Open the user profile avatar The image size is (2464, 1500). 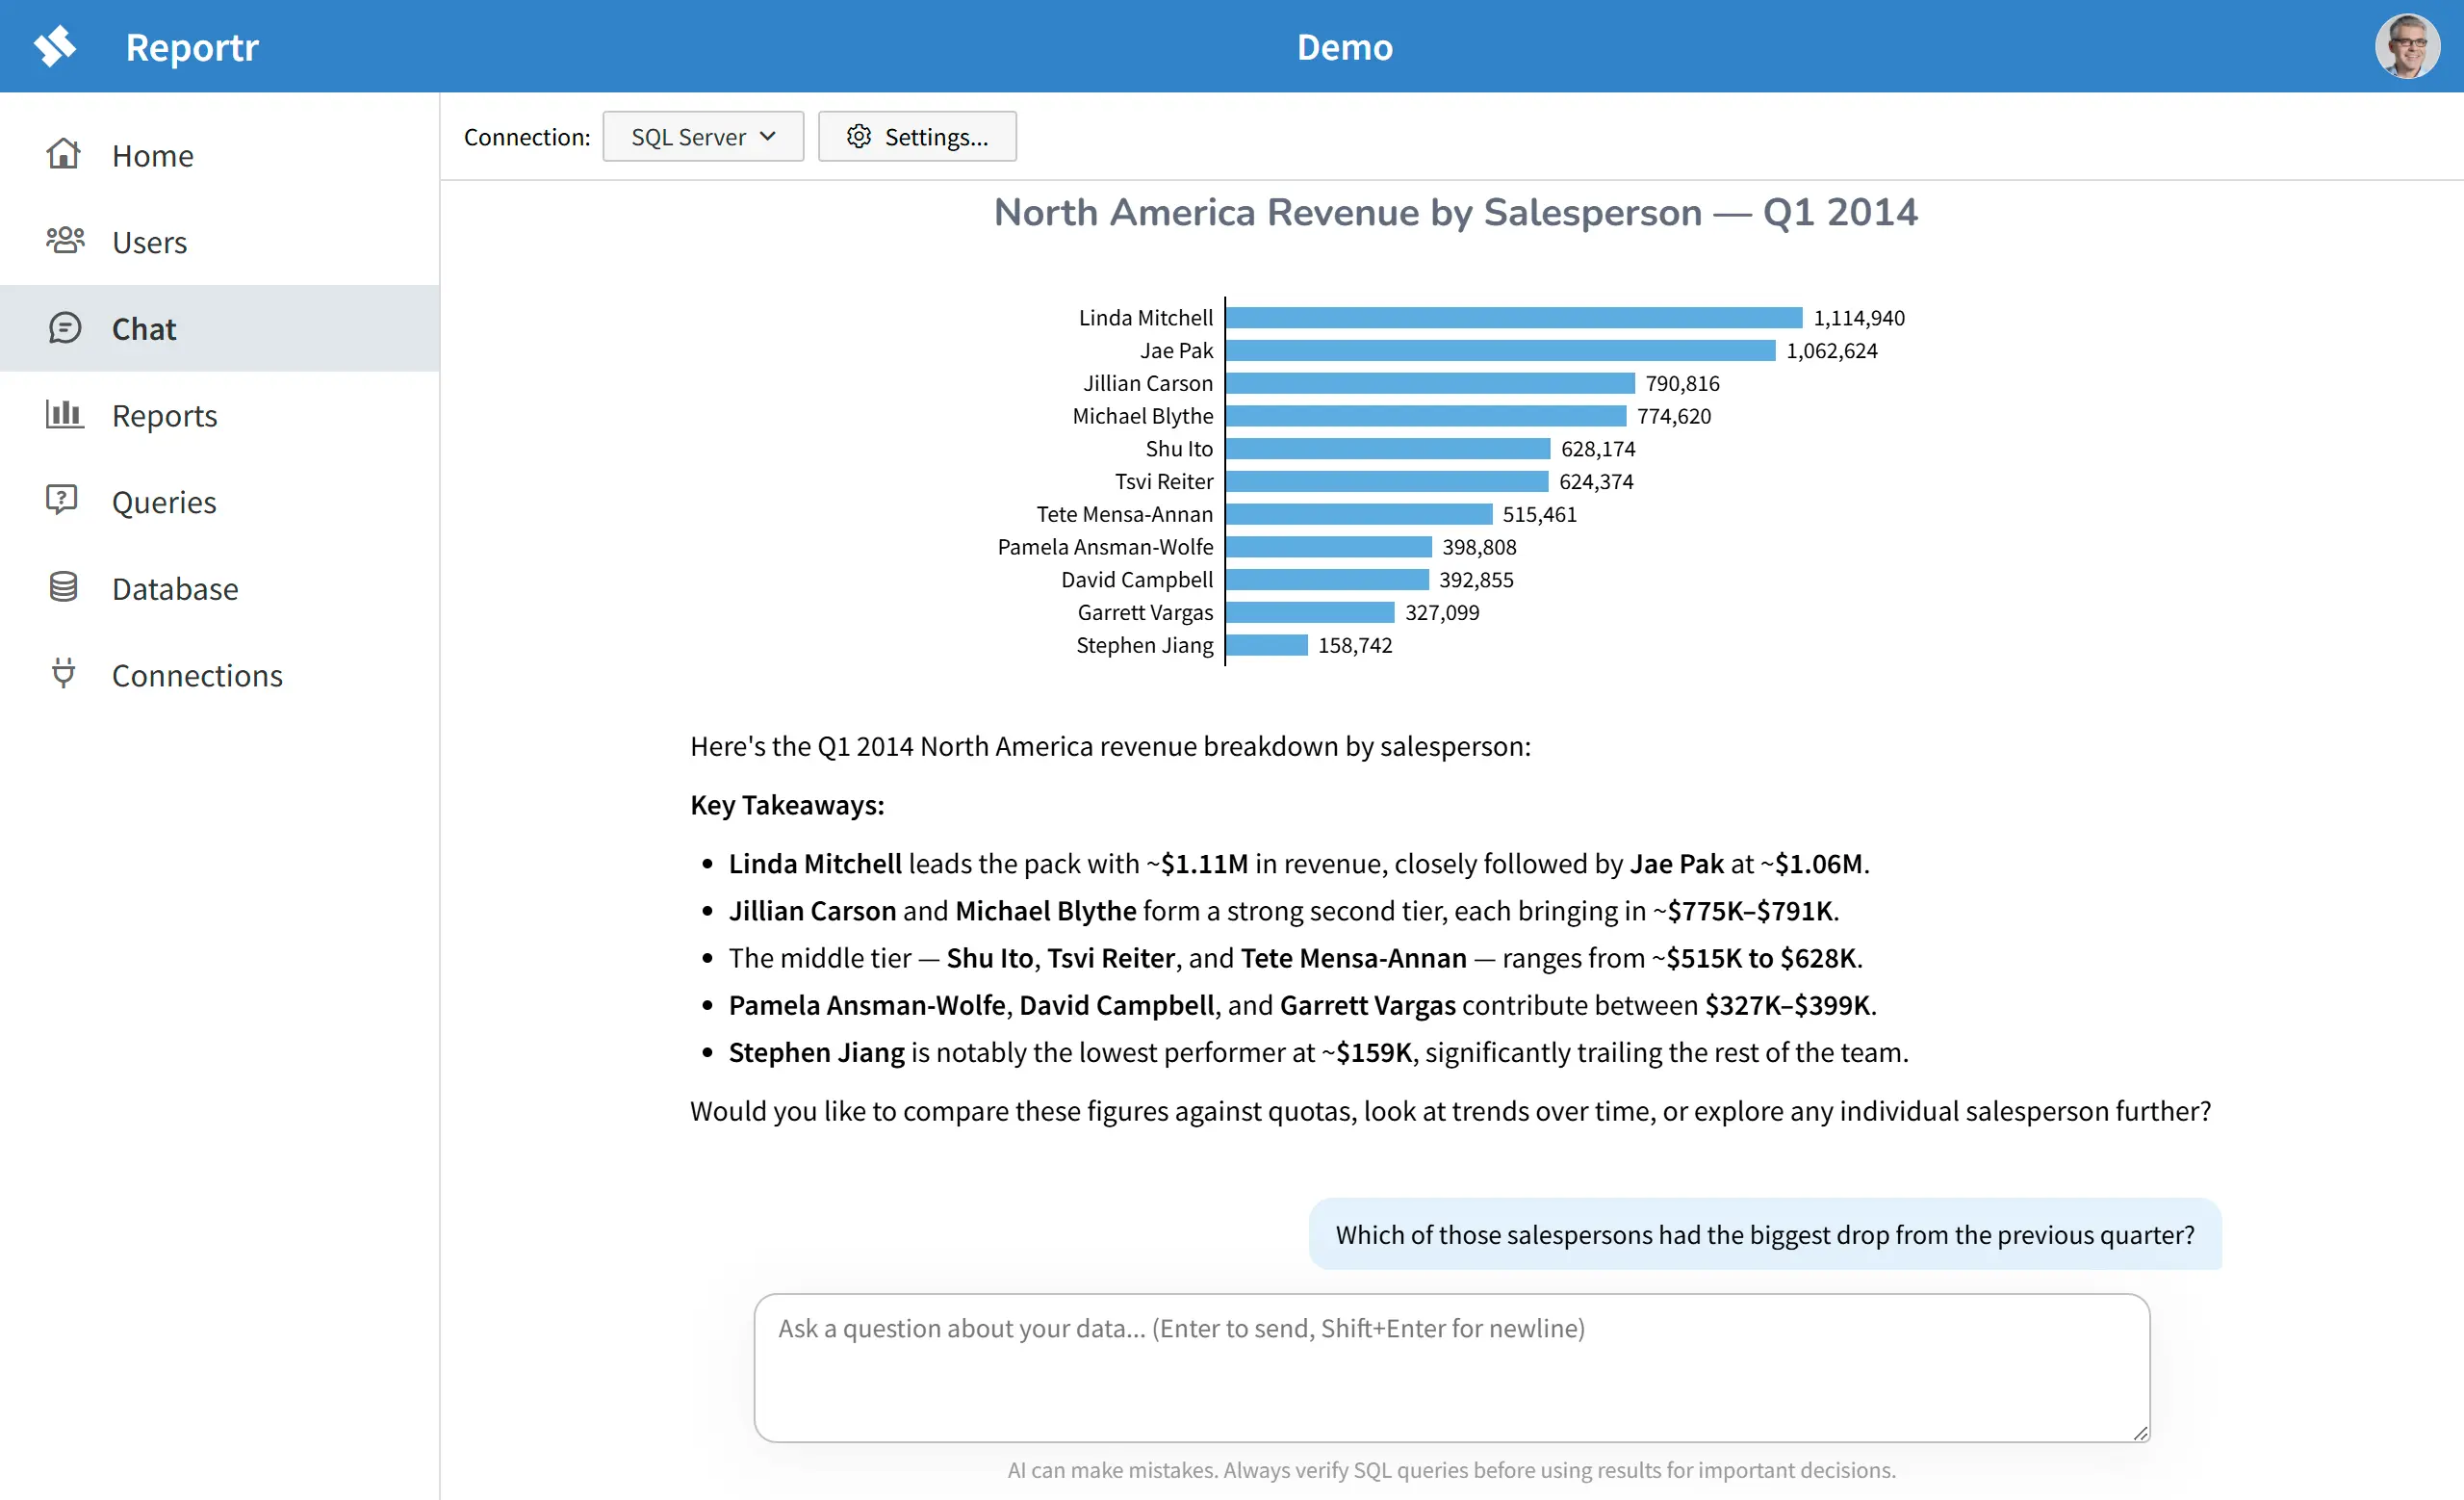coord(2406,46)
